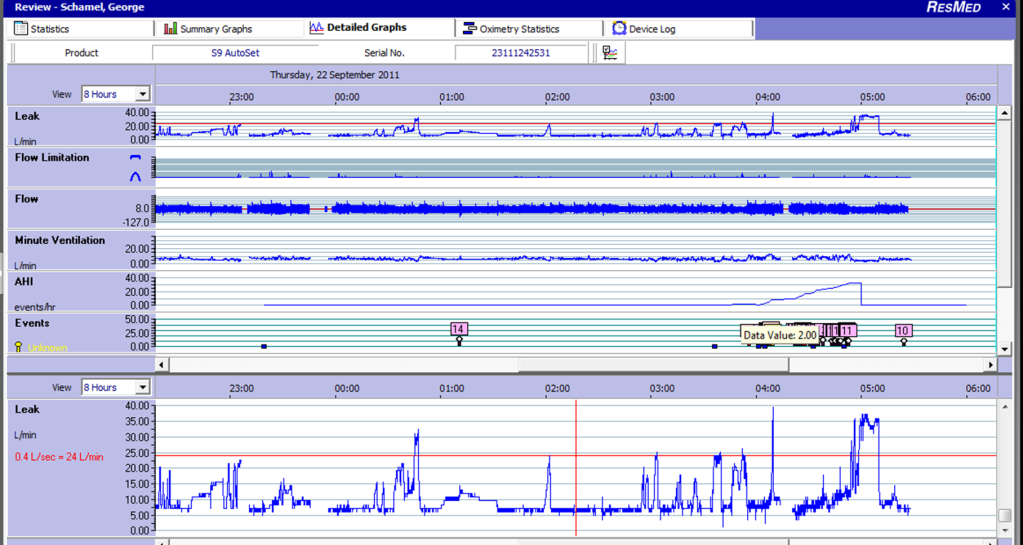The image size is (1023, 545).
Task: Click down arrow of upper graphs vertical scrollbar
Action: 1005,348
